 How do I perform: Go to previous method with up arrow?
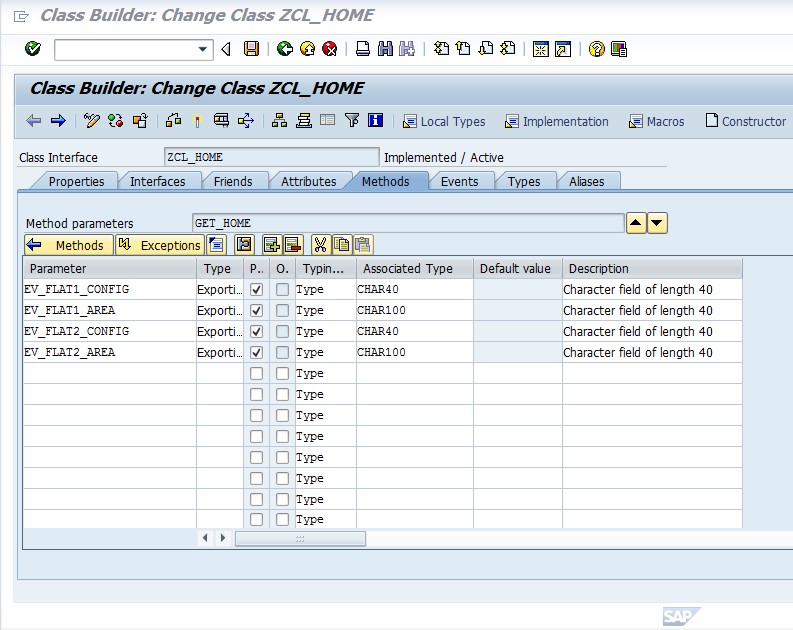[636, 223]
